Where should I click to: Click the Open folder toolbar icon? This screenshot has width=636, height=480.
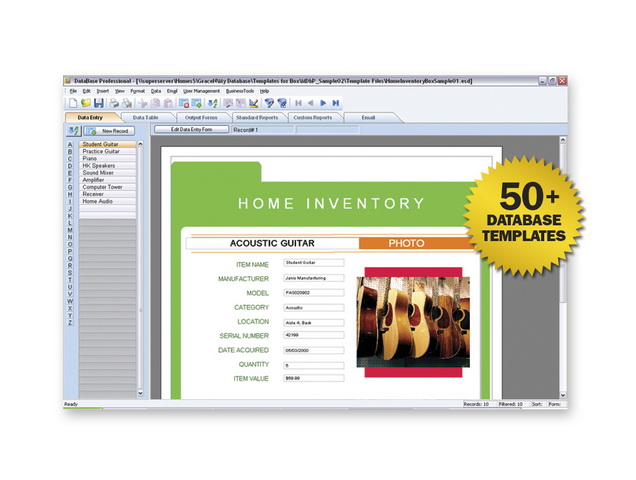tap(86, 103)
